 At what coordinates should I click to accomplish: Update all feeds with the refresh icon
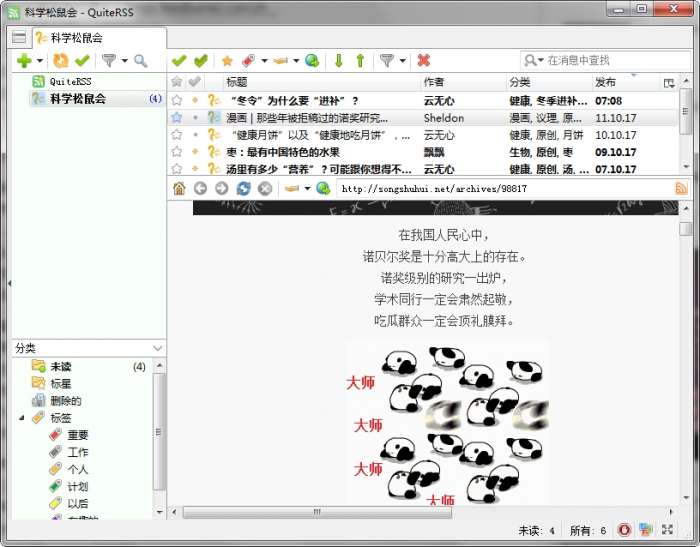click(61, 61)
